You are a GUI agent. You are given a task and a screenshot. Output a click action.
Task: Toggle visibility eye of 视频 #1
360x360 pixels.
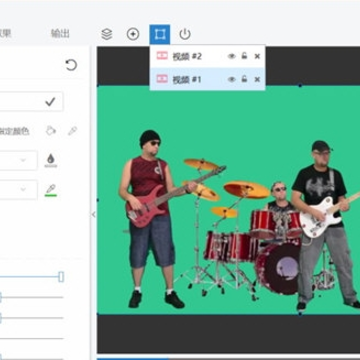pyautogui.click(x=232, y=79)
